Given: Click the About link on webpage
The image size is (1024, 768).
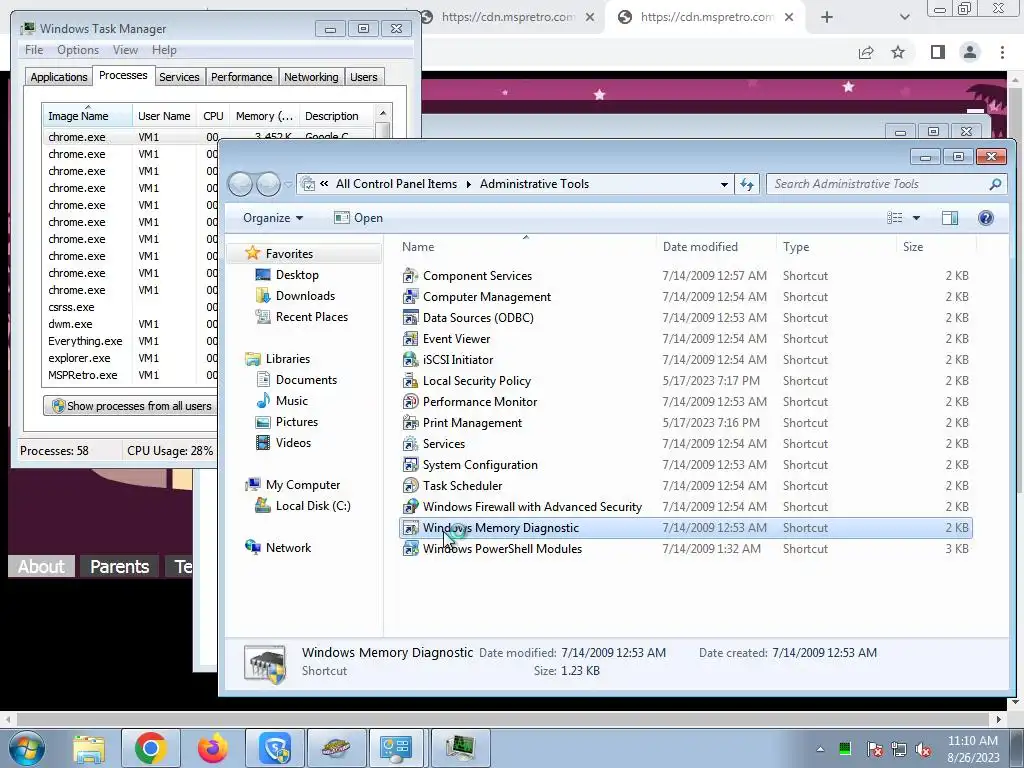Looking at the screenshot, I should pos(41,566).
